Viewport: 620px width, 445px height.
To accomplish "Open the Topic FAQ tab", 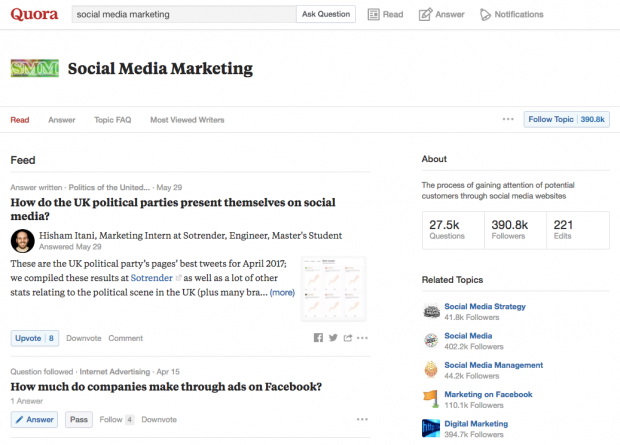I will coord(113,120).
